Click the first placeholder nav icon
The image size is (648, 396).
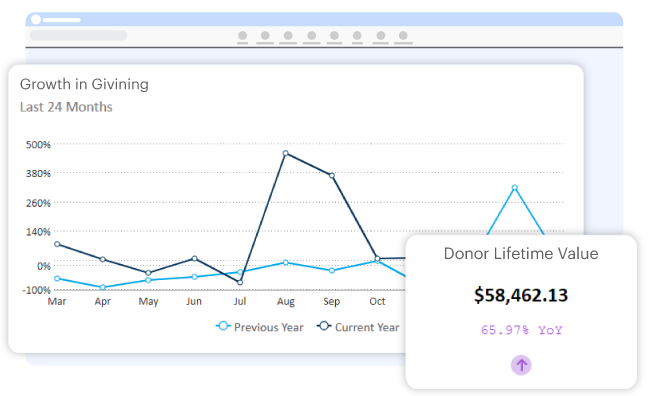pos(243,37)
